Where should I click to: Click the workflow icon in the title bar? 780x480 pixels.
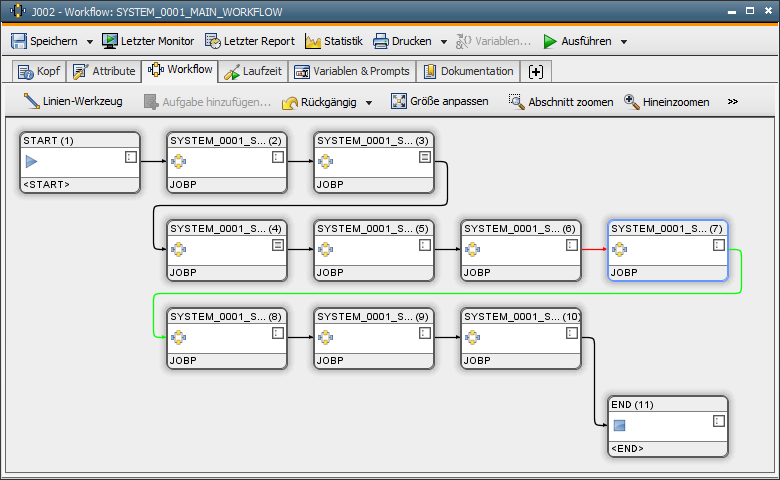pyautogui.click(x=17, y=11)
